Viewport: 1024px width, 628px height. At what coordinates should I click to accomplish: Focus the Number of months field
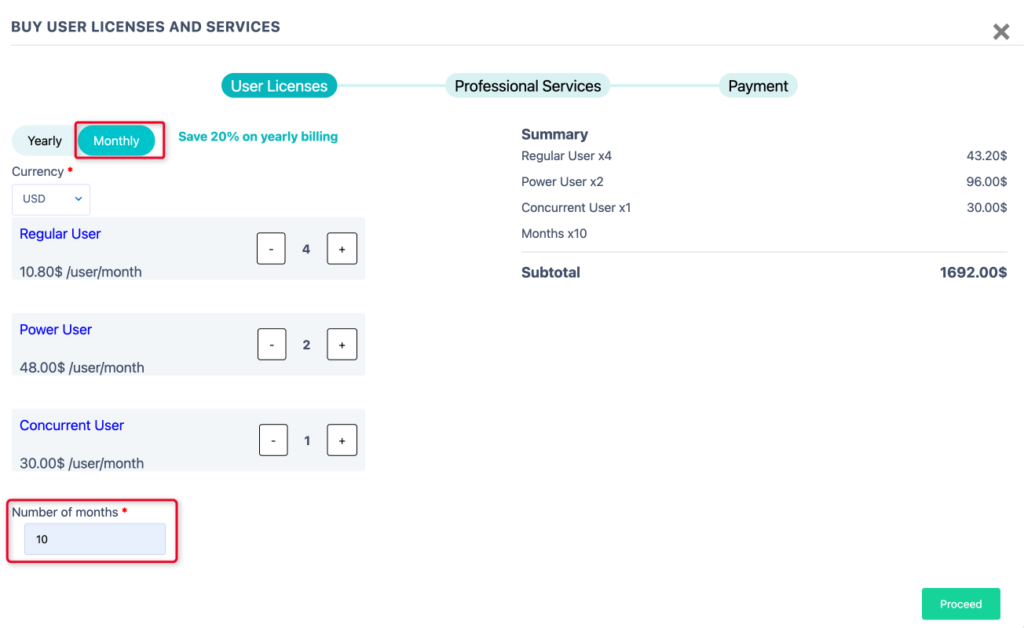click(x=95, y=539)
